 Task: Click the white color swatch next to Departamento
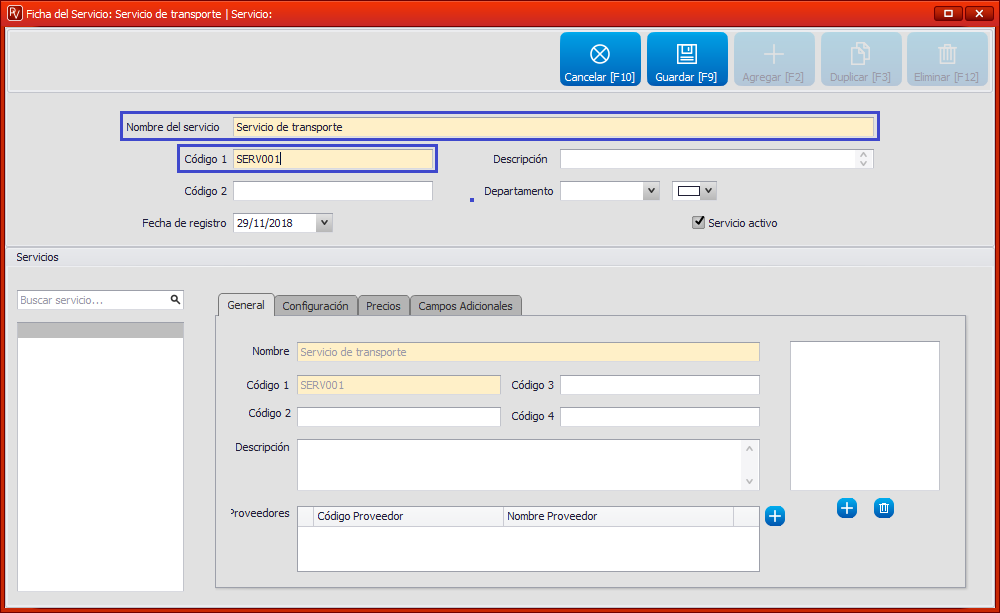(x=688, y=190)
